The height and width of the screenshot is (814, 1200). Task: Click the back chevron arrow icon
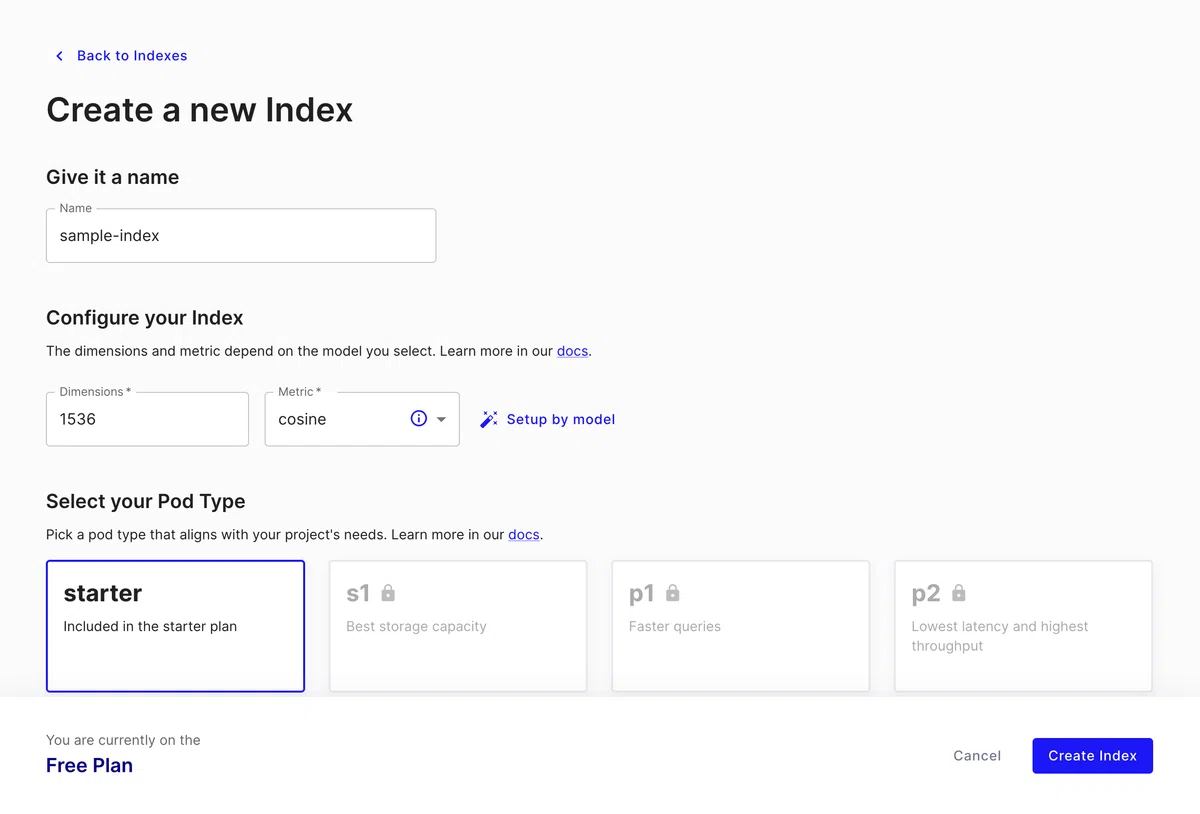[x=59, y=56]
